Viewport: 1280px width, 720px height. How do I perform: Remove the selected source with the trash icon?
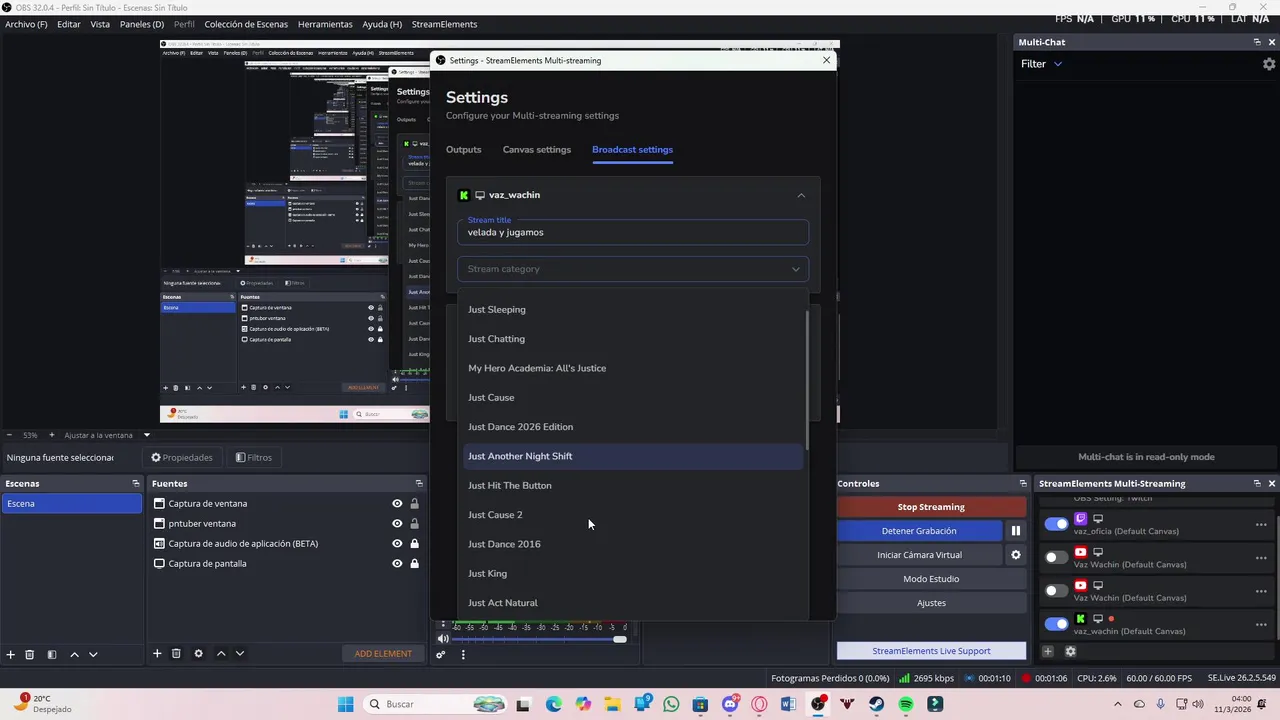(x=176, y=653)
